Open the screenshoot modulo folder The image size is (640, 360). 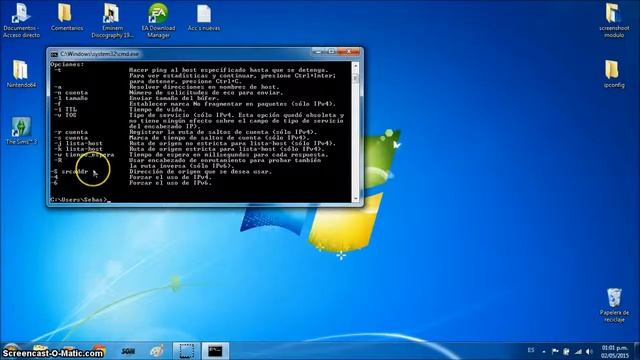point(614,20)
